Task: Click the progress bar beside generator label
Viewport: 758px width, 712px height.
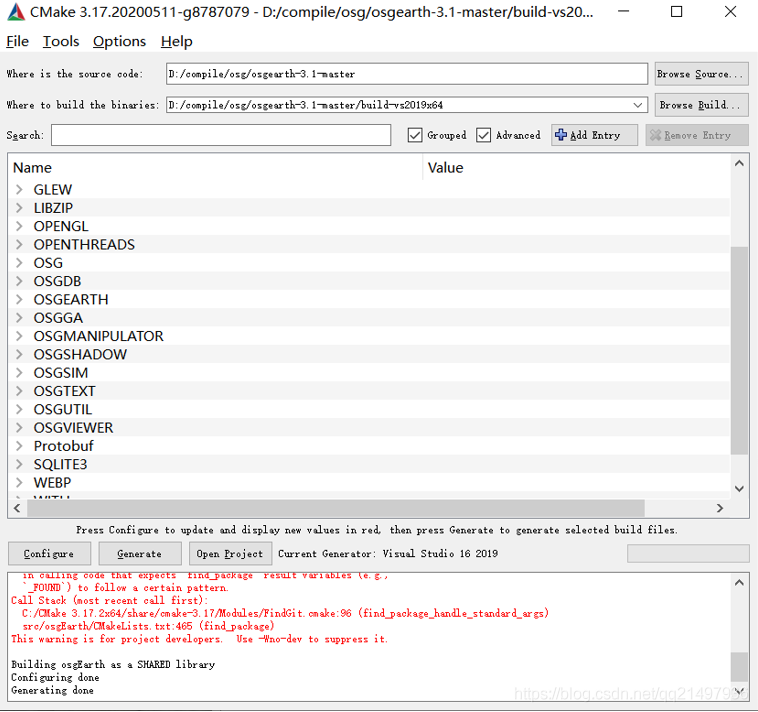Action: (x=688, y=553)
